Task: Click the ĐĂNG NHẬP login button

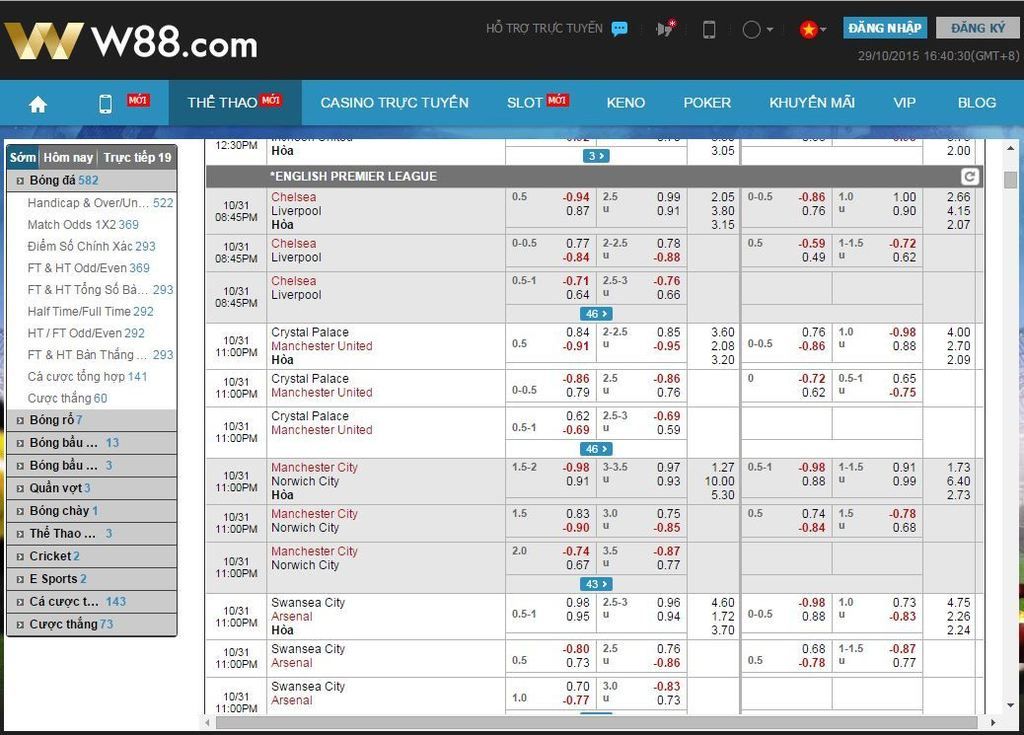Action: point(885,28)
